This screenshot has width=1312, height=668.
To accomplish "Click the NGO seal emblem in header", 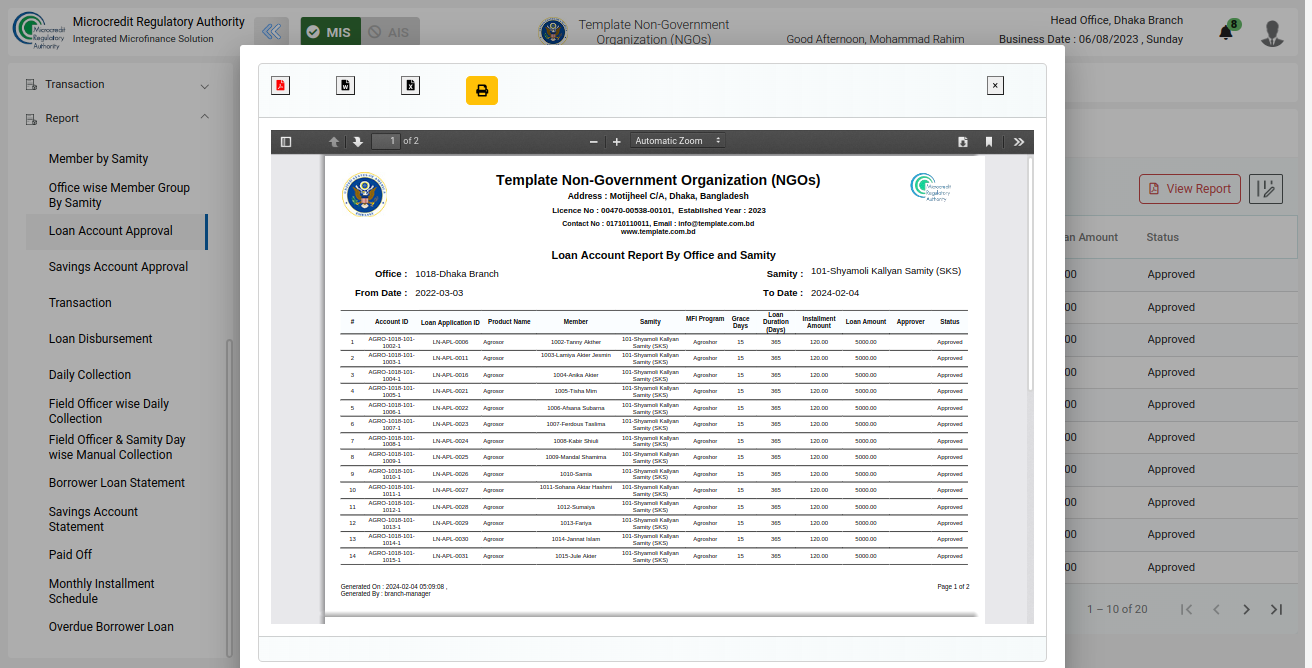I will [553, 32].
